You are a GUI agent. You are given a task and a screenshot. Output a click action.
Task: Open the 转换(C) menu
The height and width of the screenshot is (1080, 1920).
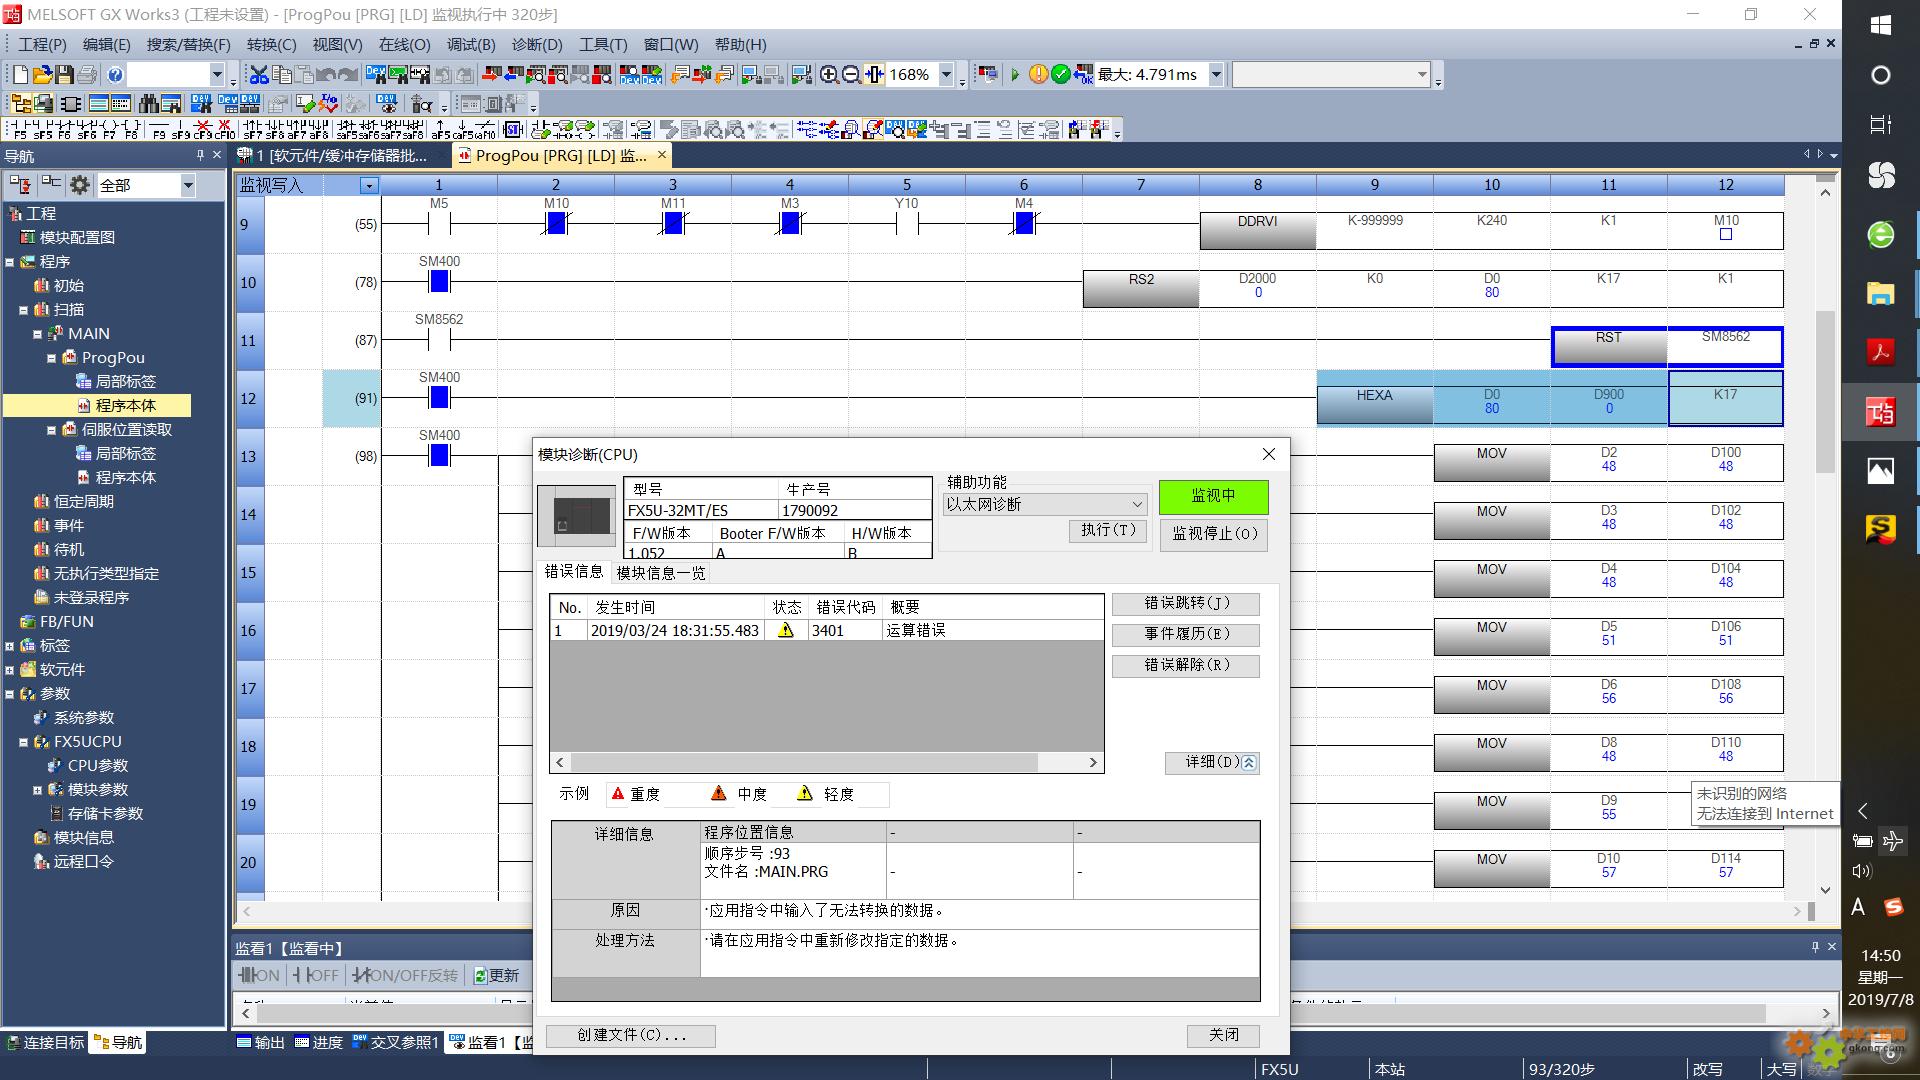271,45
